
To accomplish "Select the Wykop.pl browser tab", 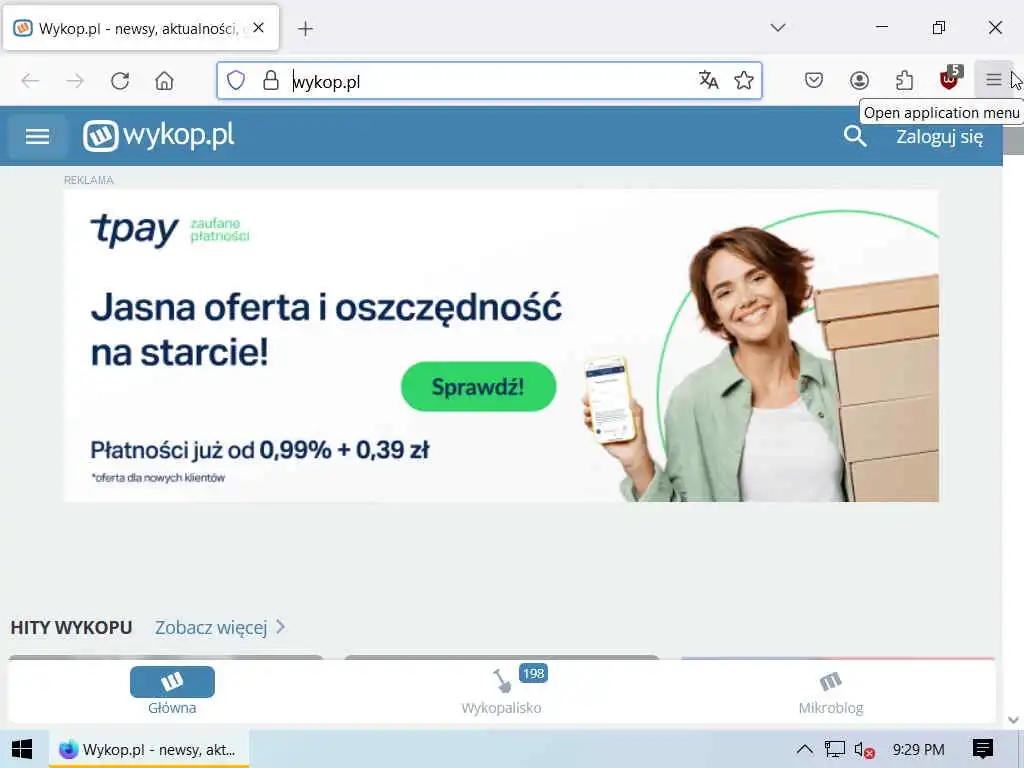I will (141, 28).
